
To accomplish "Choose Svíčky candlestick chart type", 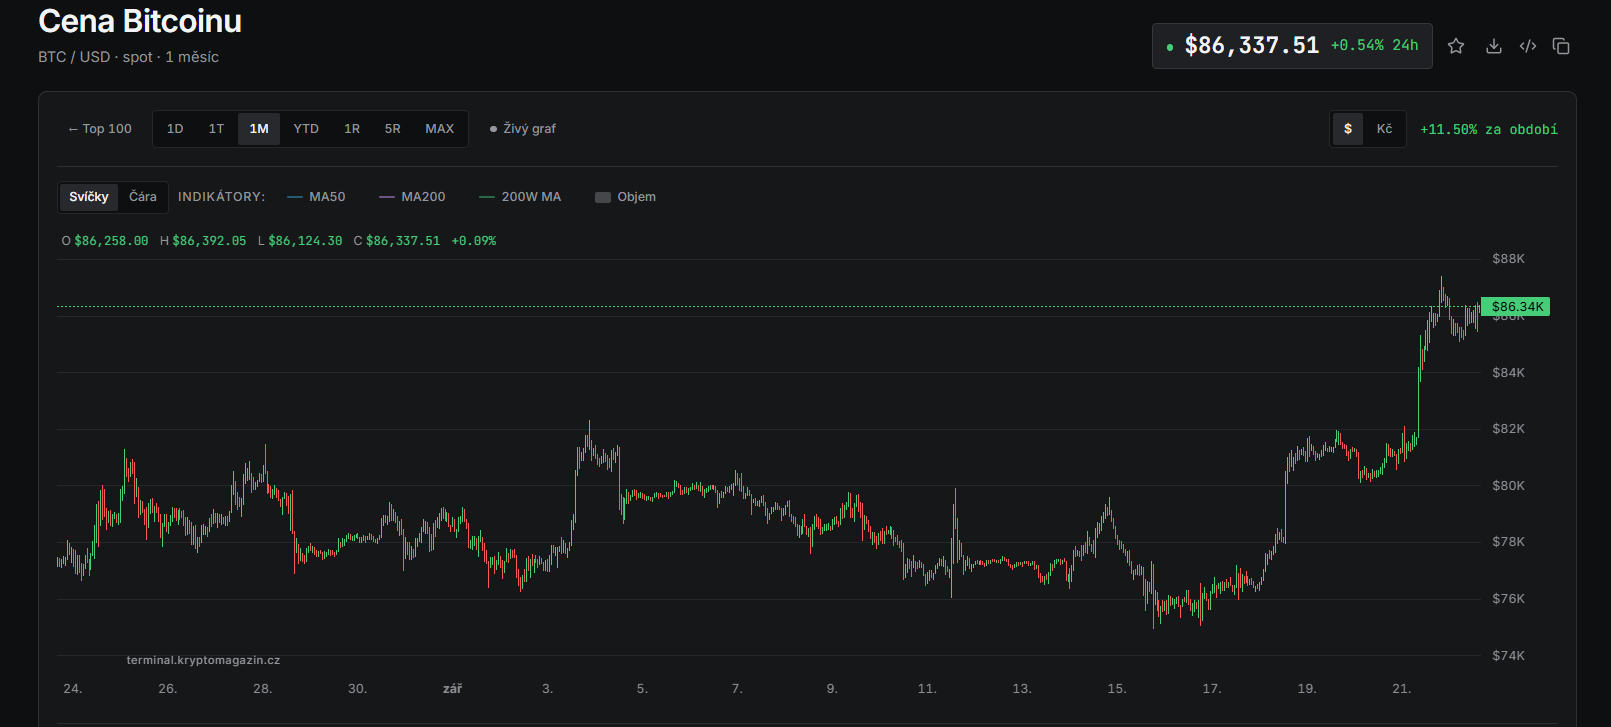I will tap(89, 197).
